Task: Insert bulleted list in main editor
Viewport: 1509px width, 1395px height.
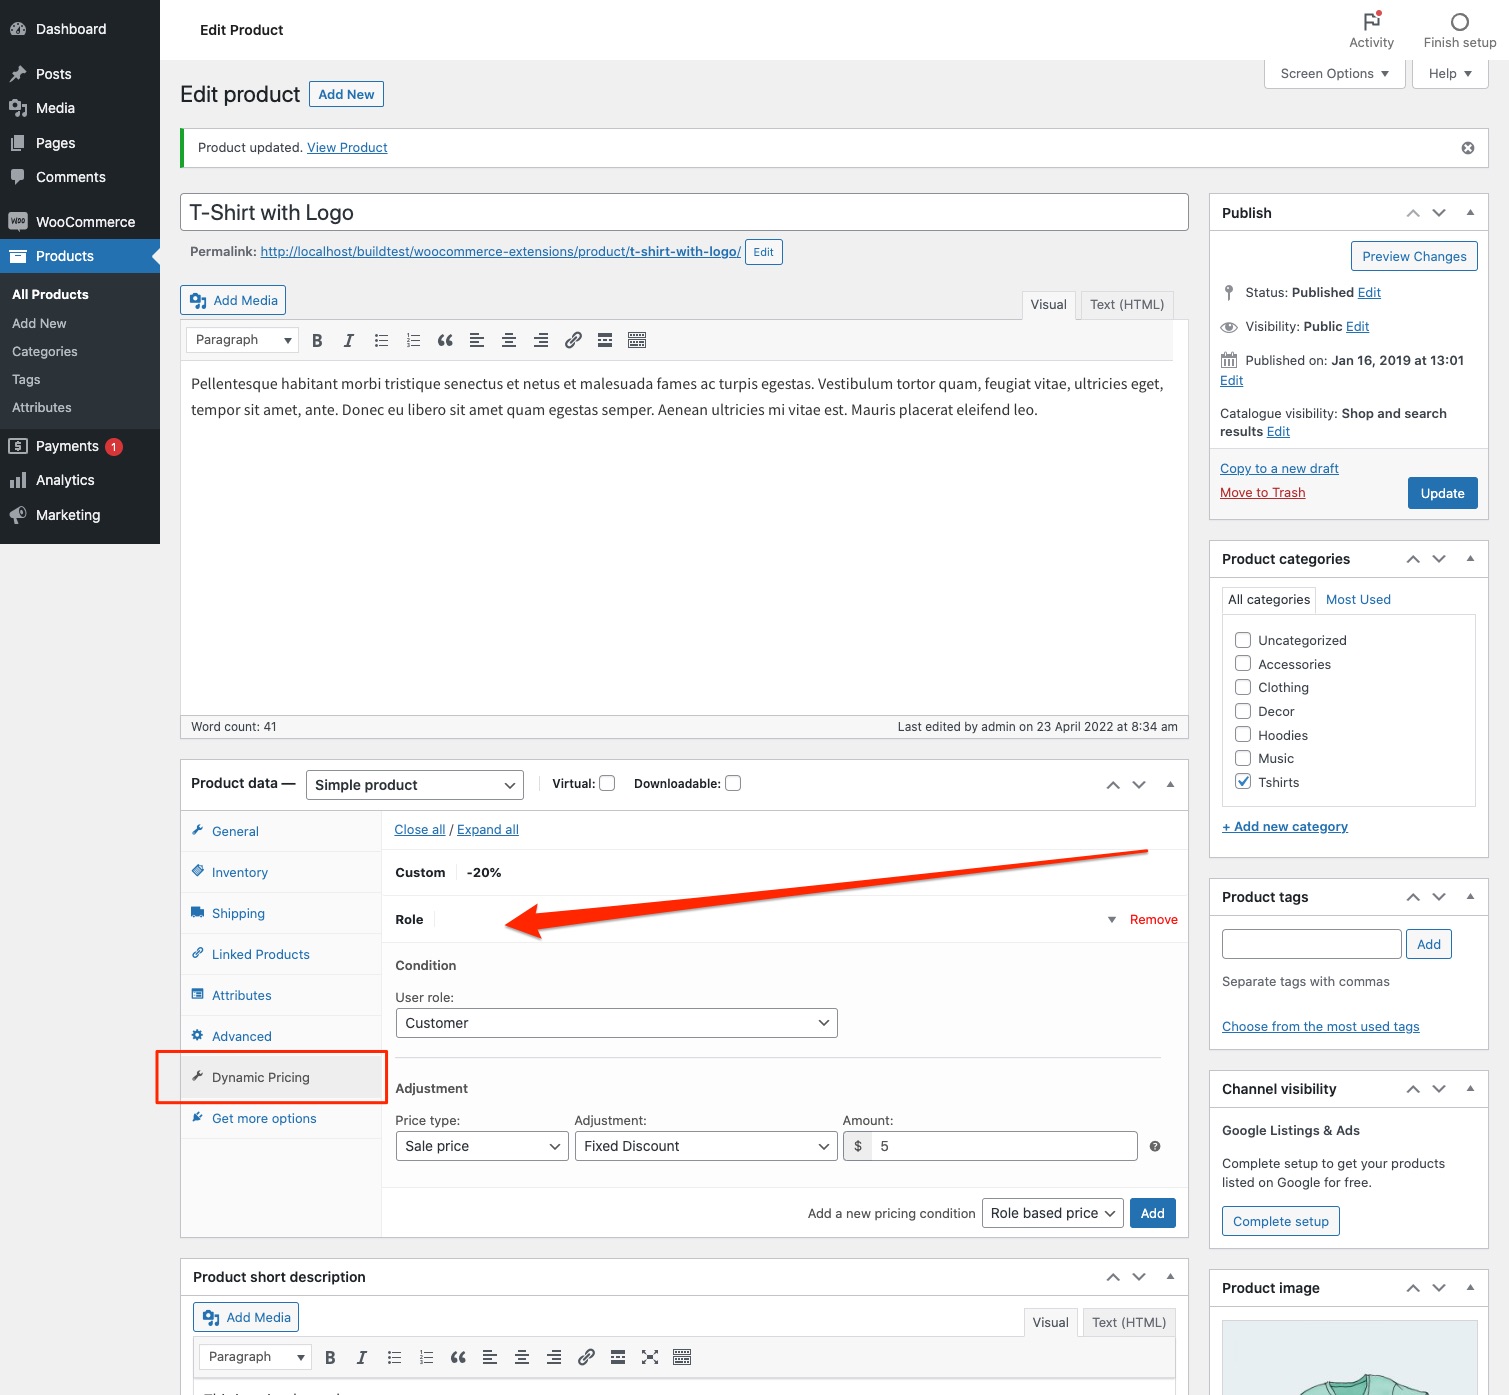Action: pyautogui.click(x=381, y=340)
